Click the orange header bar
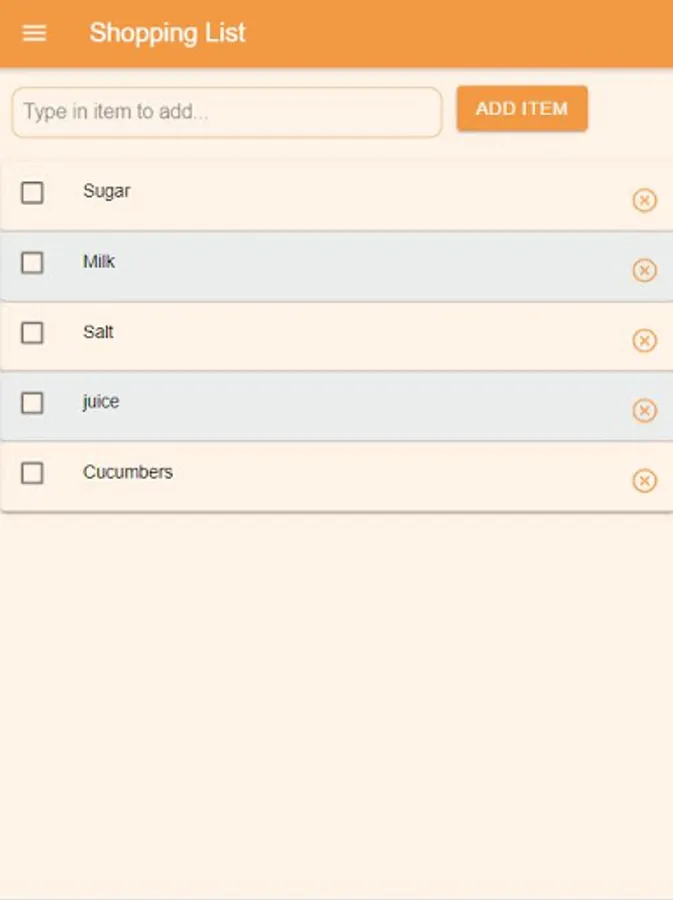Viewport: 673px width, 900px height. (x=450, y=32)
